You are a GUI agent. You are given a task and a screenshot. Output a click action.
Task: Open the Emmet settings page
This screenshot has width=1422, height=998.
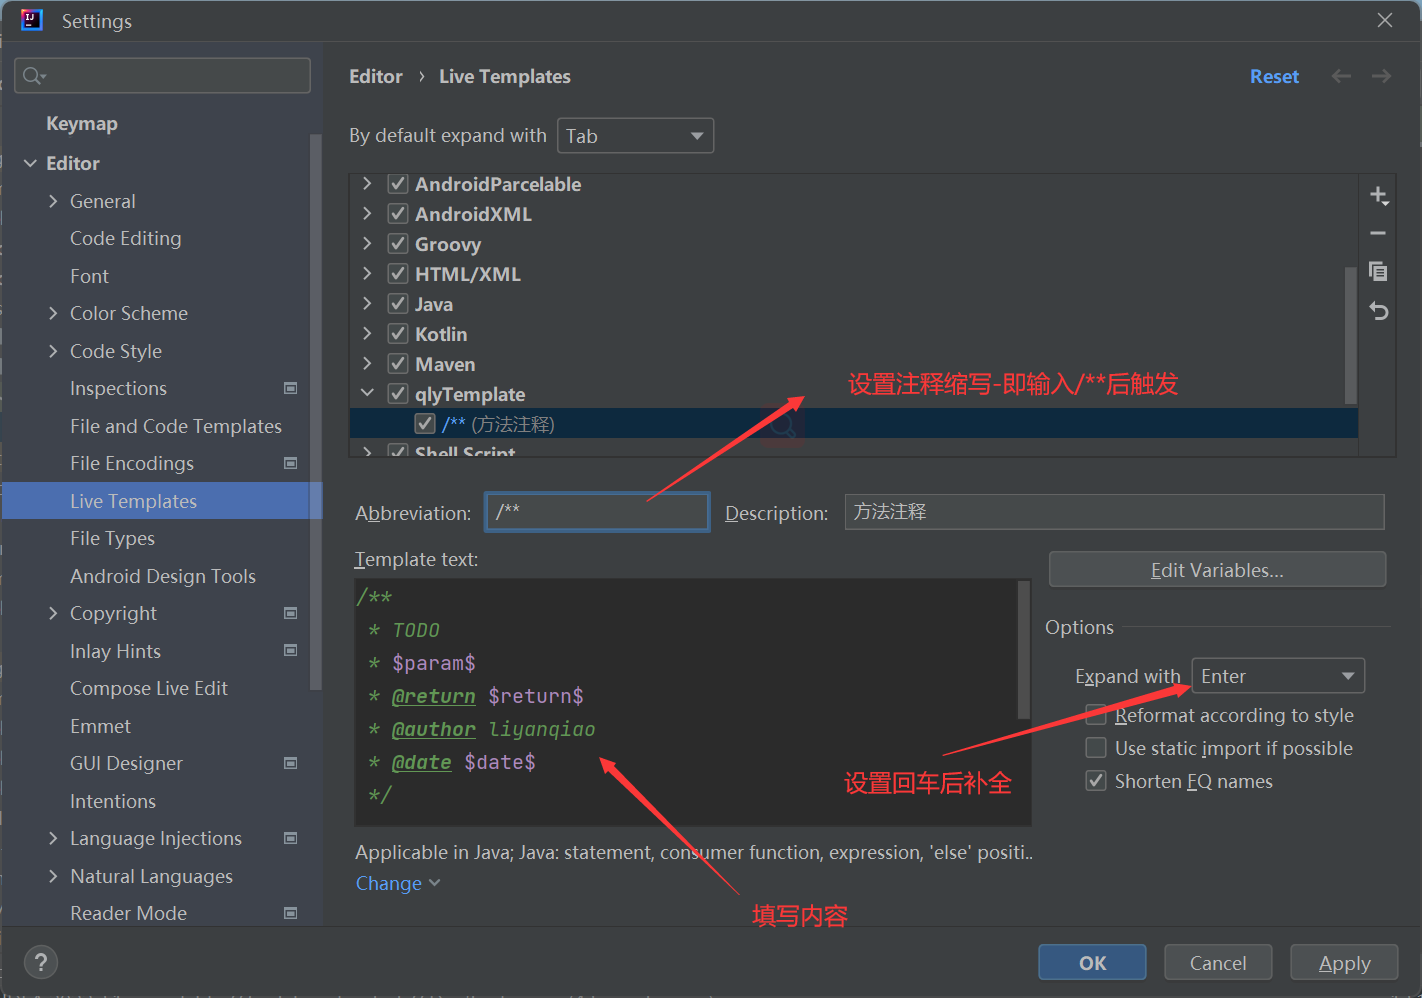pyautogui.click(x=100, y=726)
